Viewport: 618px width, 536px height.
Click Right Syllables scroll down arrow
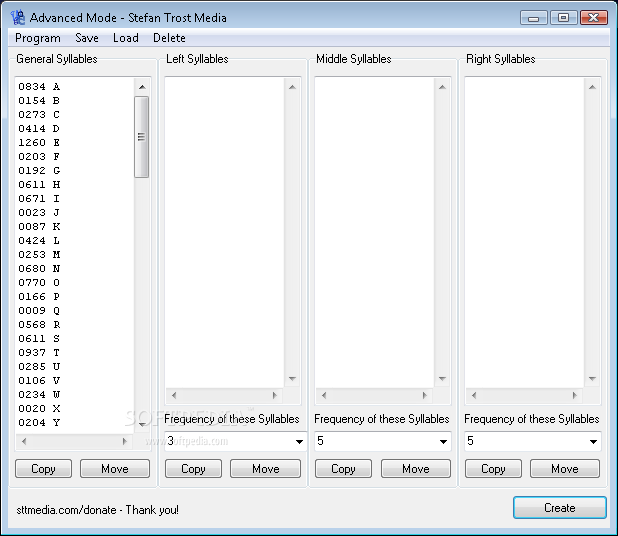592,379
